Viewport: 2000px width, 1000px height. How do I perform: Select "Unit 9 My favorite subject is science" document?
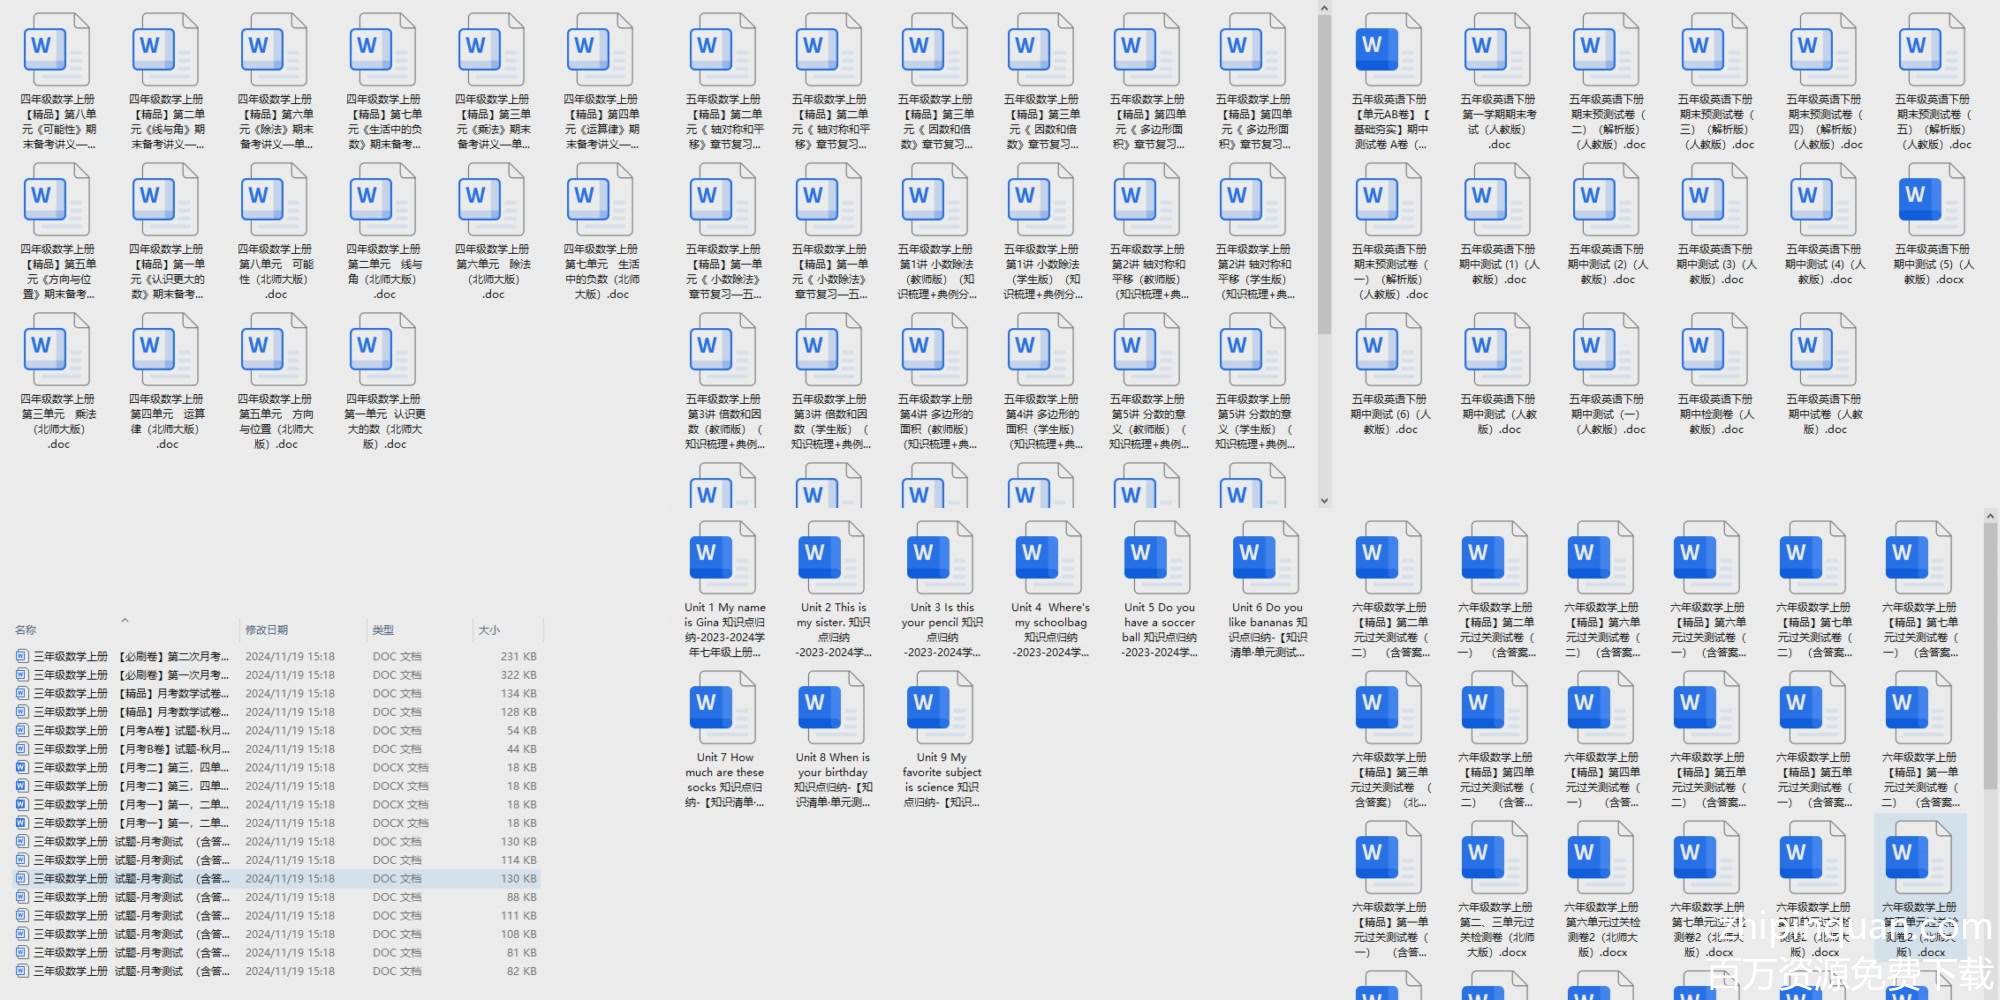pos(941,710)
